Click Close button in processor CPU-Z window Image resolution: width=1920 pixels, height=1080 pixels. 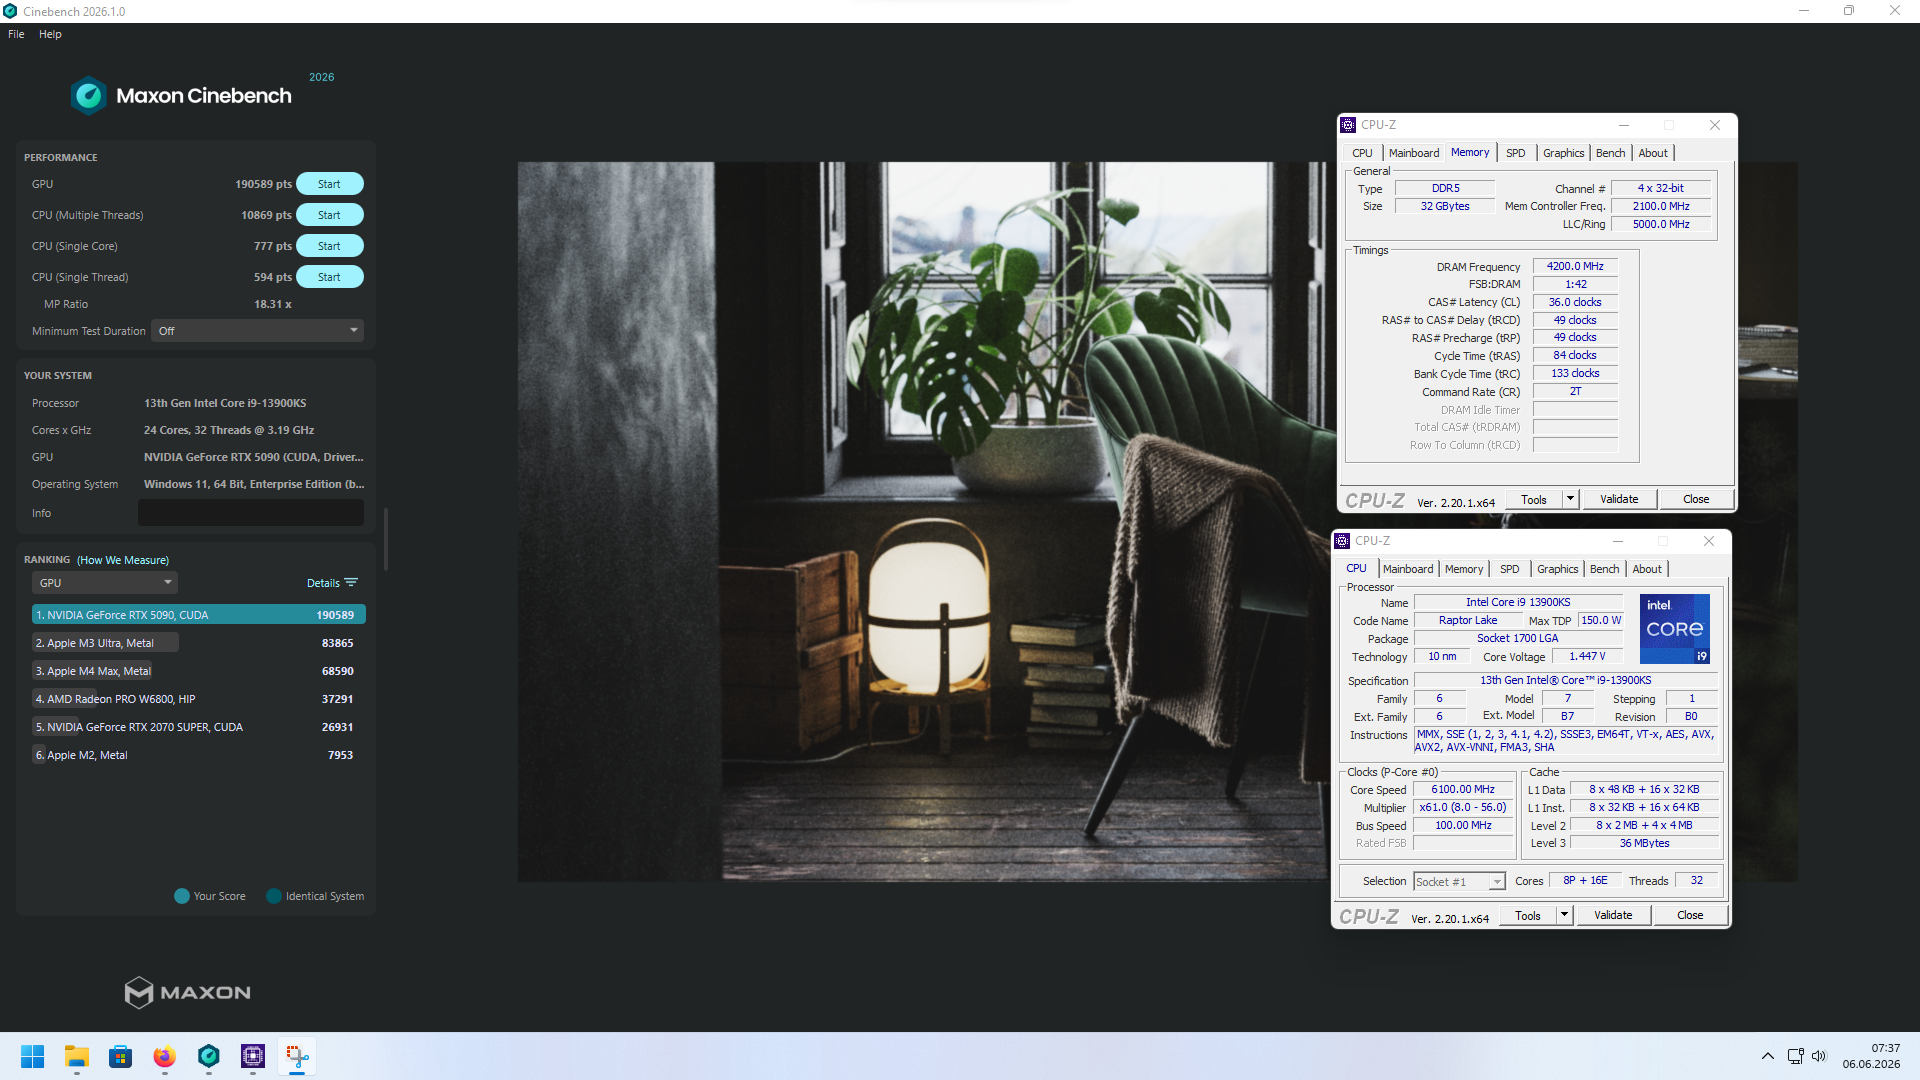click(1690, 915)
